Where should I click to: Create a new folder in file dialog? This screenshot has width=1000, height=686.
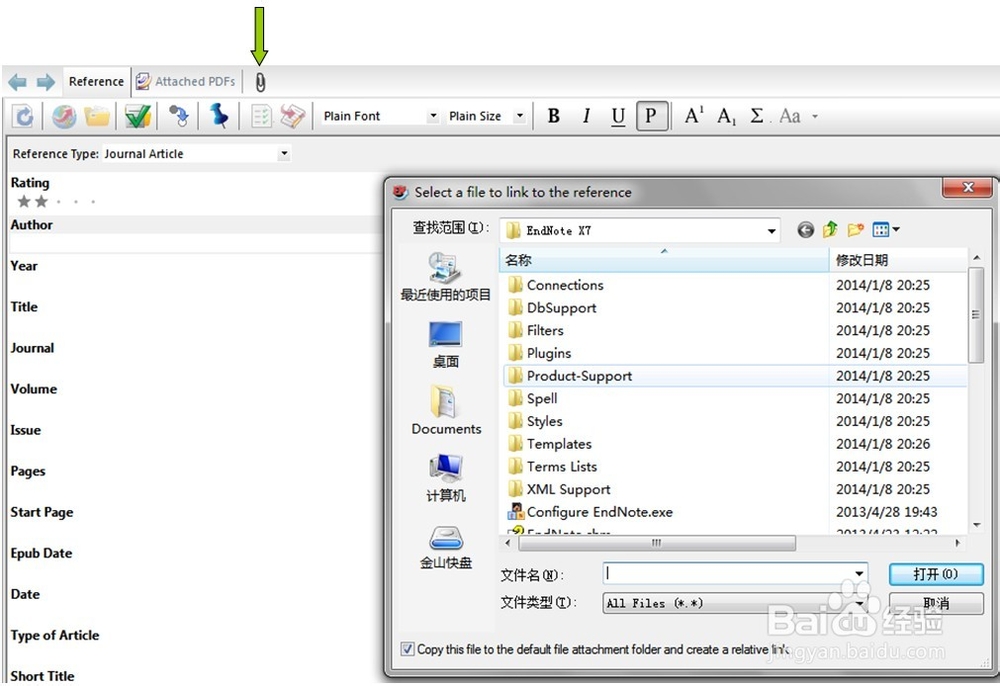[855, 230]
